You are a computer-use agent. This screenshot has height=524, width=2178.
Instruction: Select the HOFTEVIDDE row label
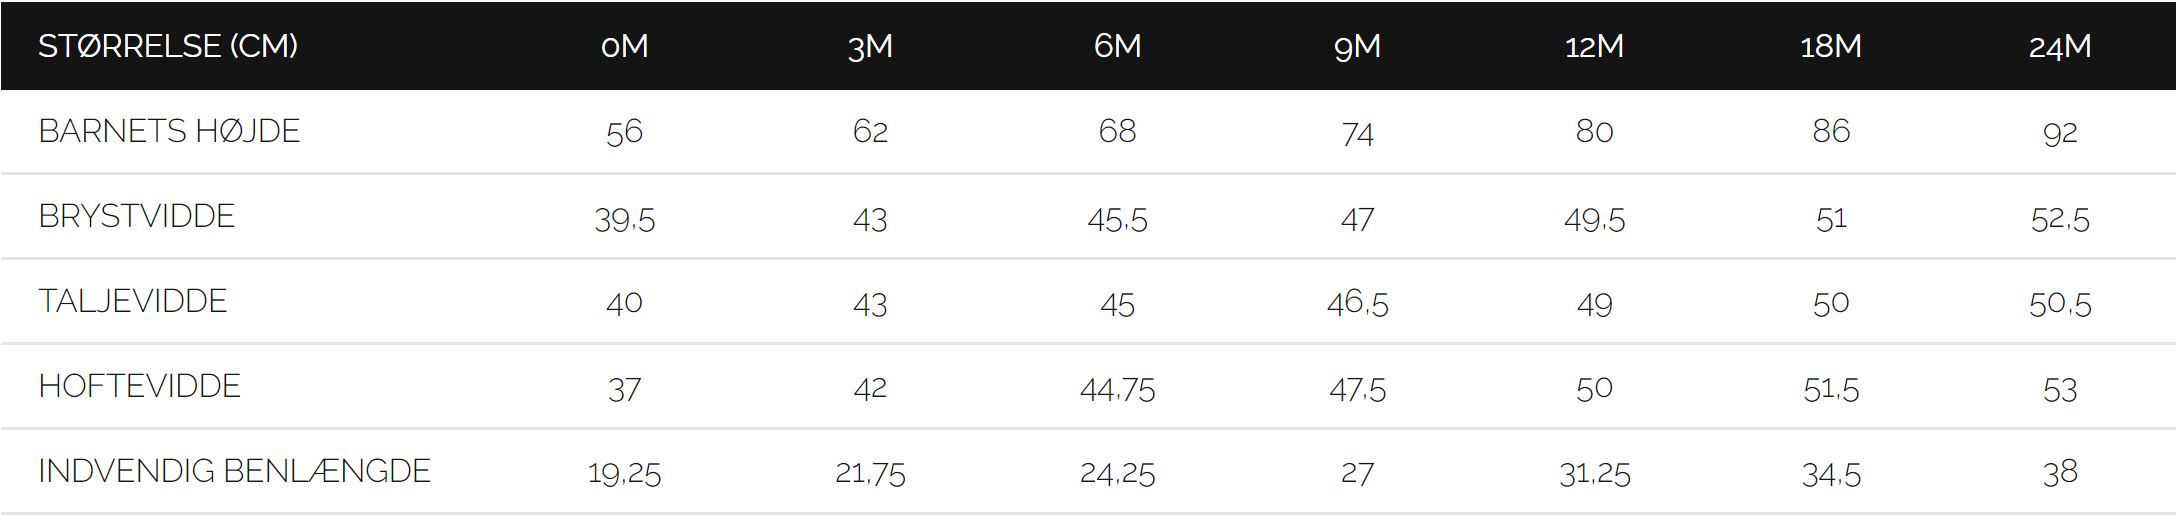(140, 386)
